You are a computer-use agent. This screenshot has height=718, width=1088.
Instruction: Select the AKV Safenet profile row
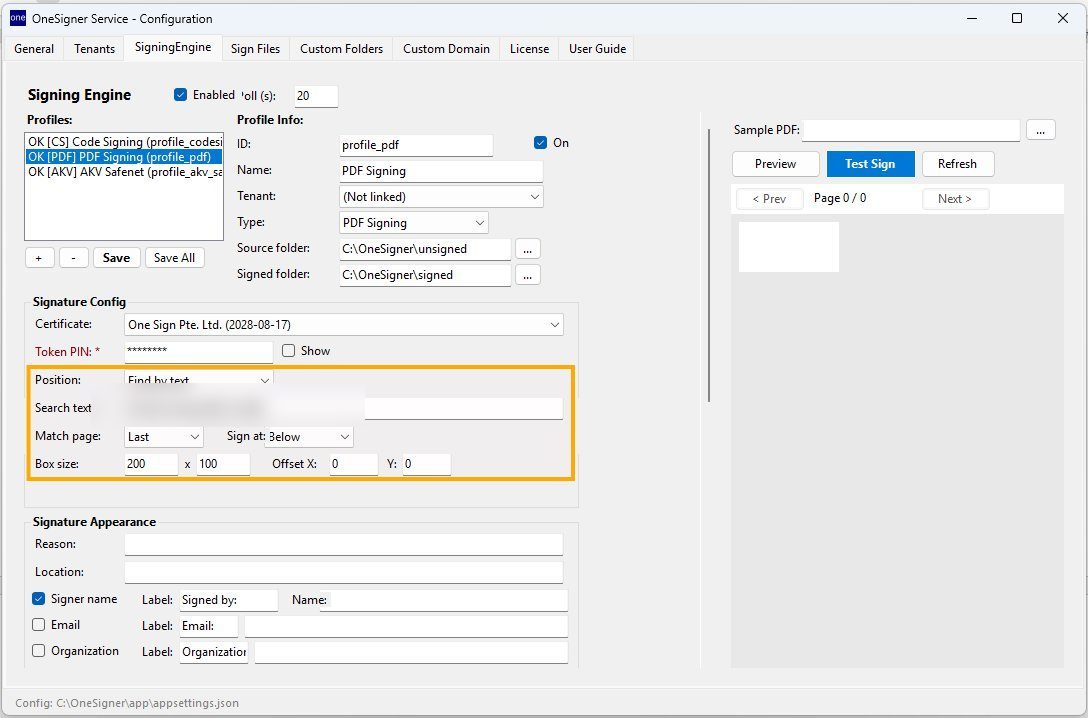click(x=124, y=172)
